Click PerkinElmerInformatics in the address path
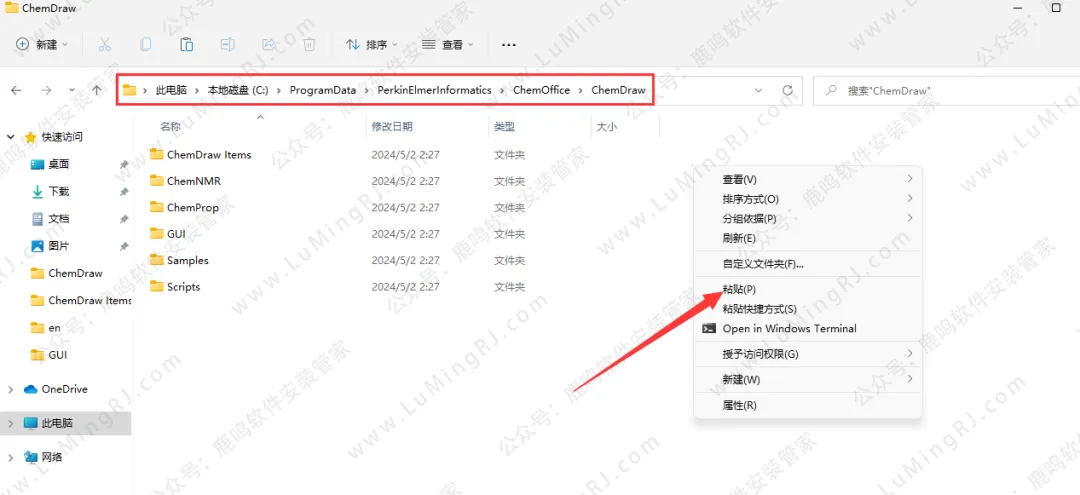1080x495 pixels. [435, 90]
